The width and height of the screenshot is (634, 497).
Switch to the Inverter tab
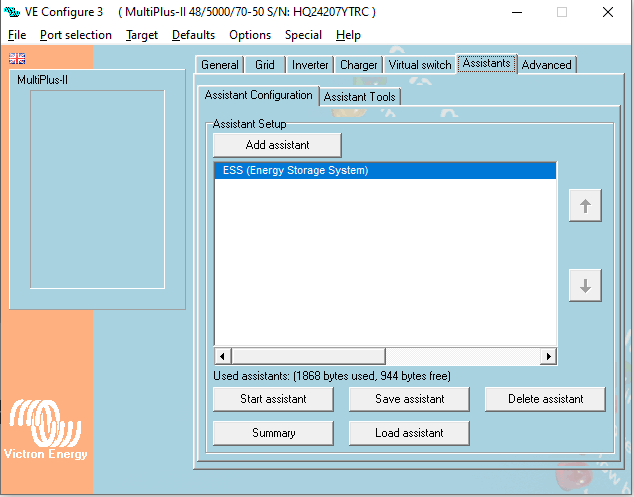309,65
